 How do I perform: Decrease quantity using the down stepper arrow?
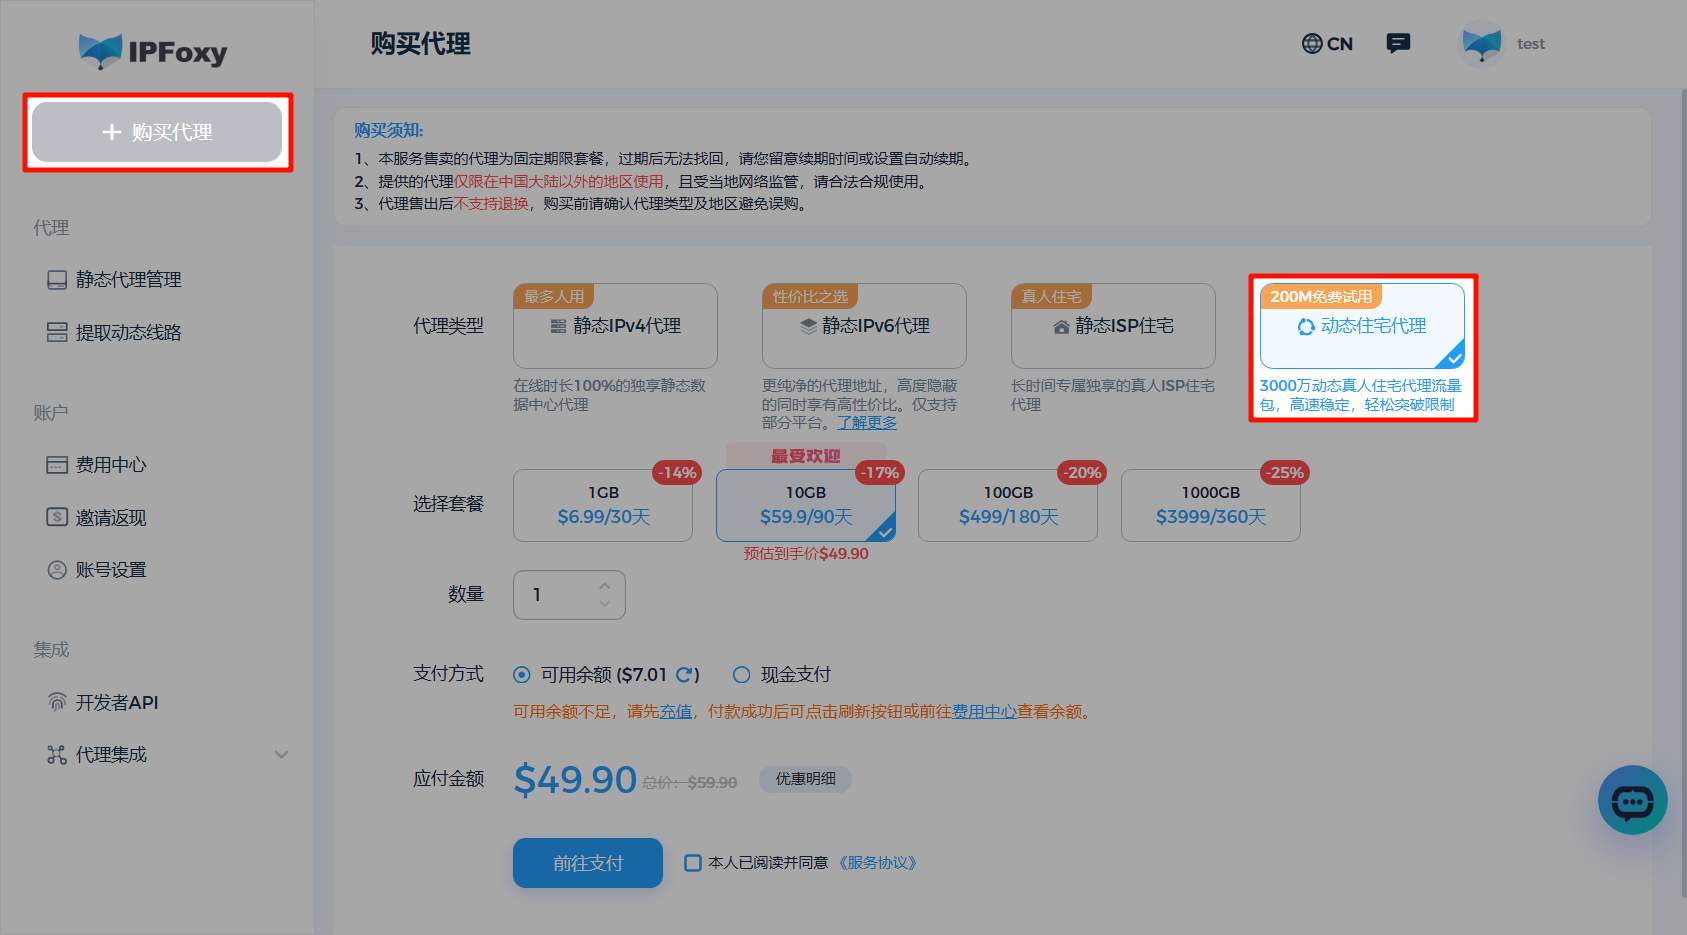[604, 603]
